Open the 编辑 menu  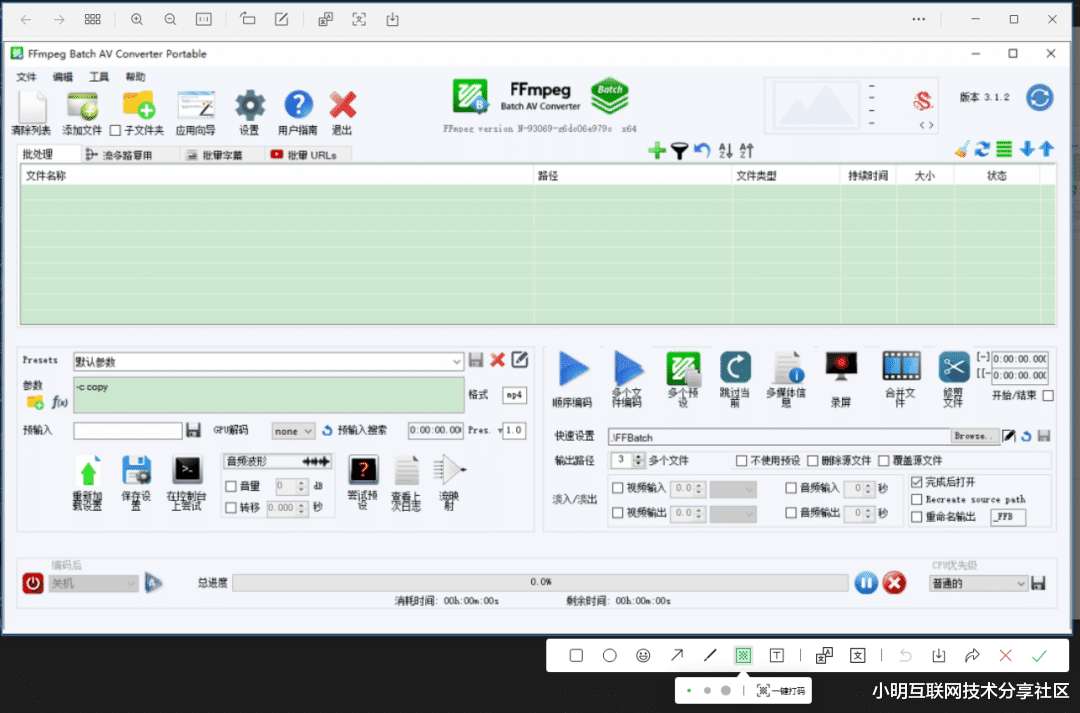coord(63,77)
